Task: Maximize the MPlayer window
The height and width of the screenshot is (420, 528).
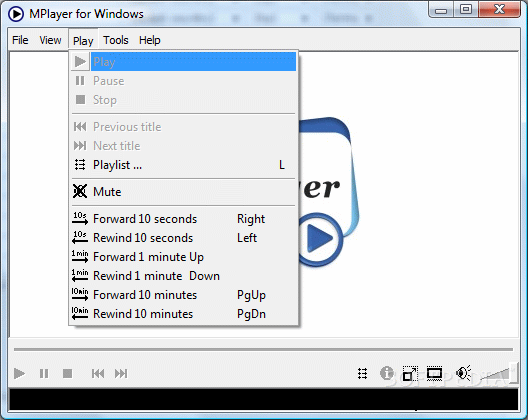Action: 466,9
